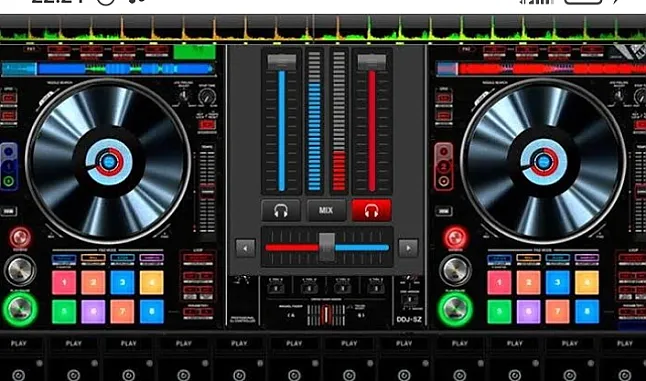This screenshot has height=381, width=646.
Task: Select the blue pad mode tab on left deck
Action: (64, 259)
